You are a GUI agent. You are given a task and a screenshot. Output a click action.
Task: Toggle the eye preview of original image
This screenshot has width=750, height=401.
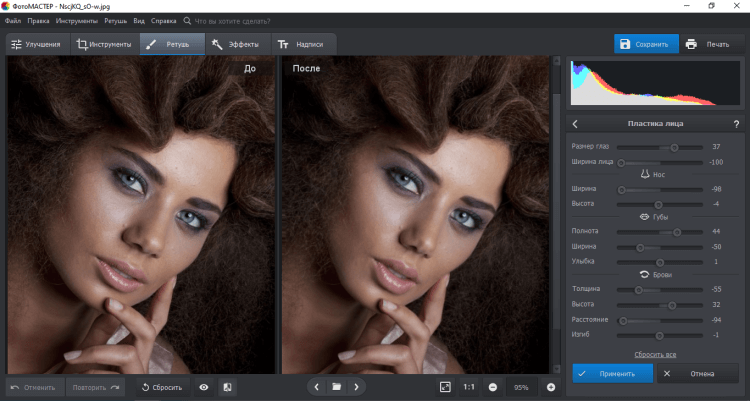pyautogui.click(x=204, y=387)
